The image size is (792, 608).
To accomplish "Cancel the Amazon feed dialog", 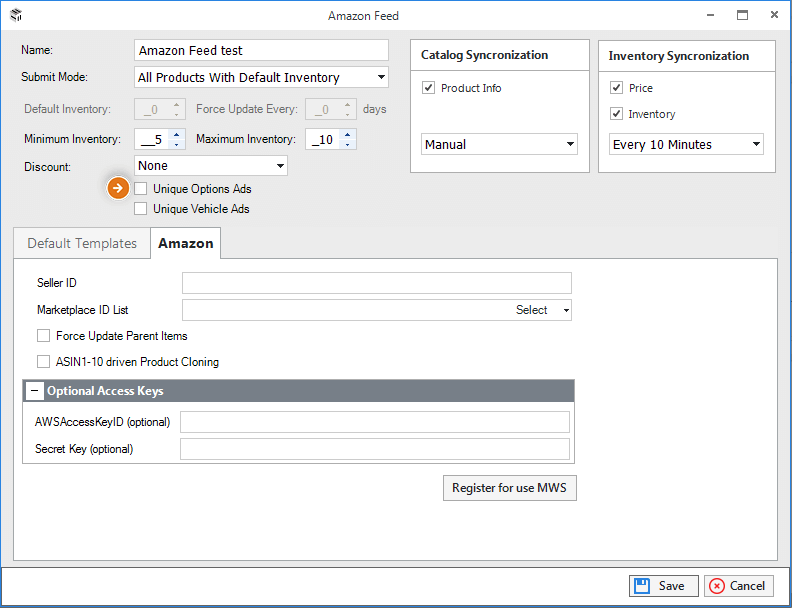I will point(738,586).
